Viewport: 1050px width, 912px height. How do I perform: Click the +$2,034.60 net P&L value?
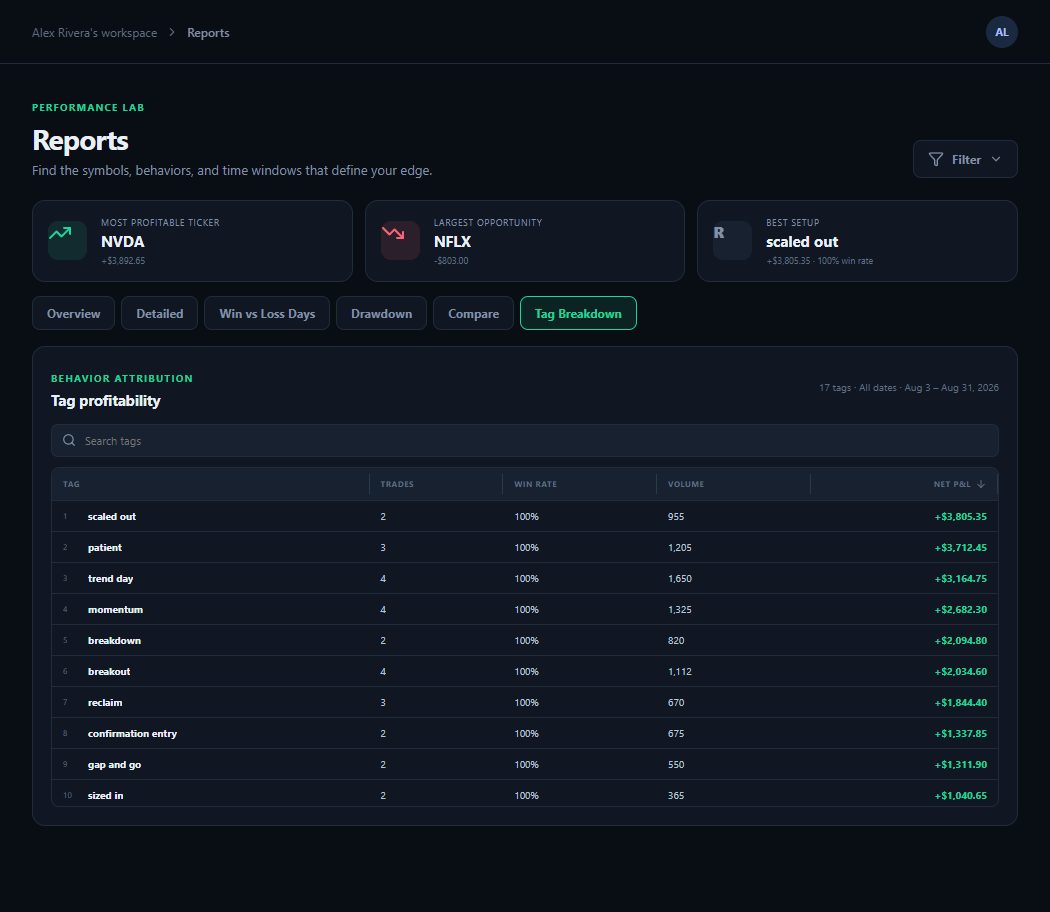click(960, 672)
